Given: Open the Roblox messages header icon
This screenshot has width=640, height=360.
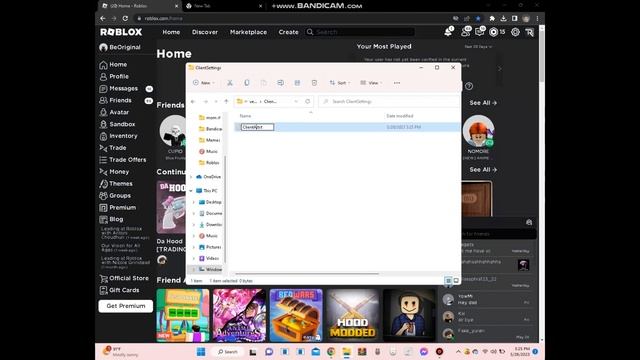Looking at the screenshot, I should tap(480, 32).
